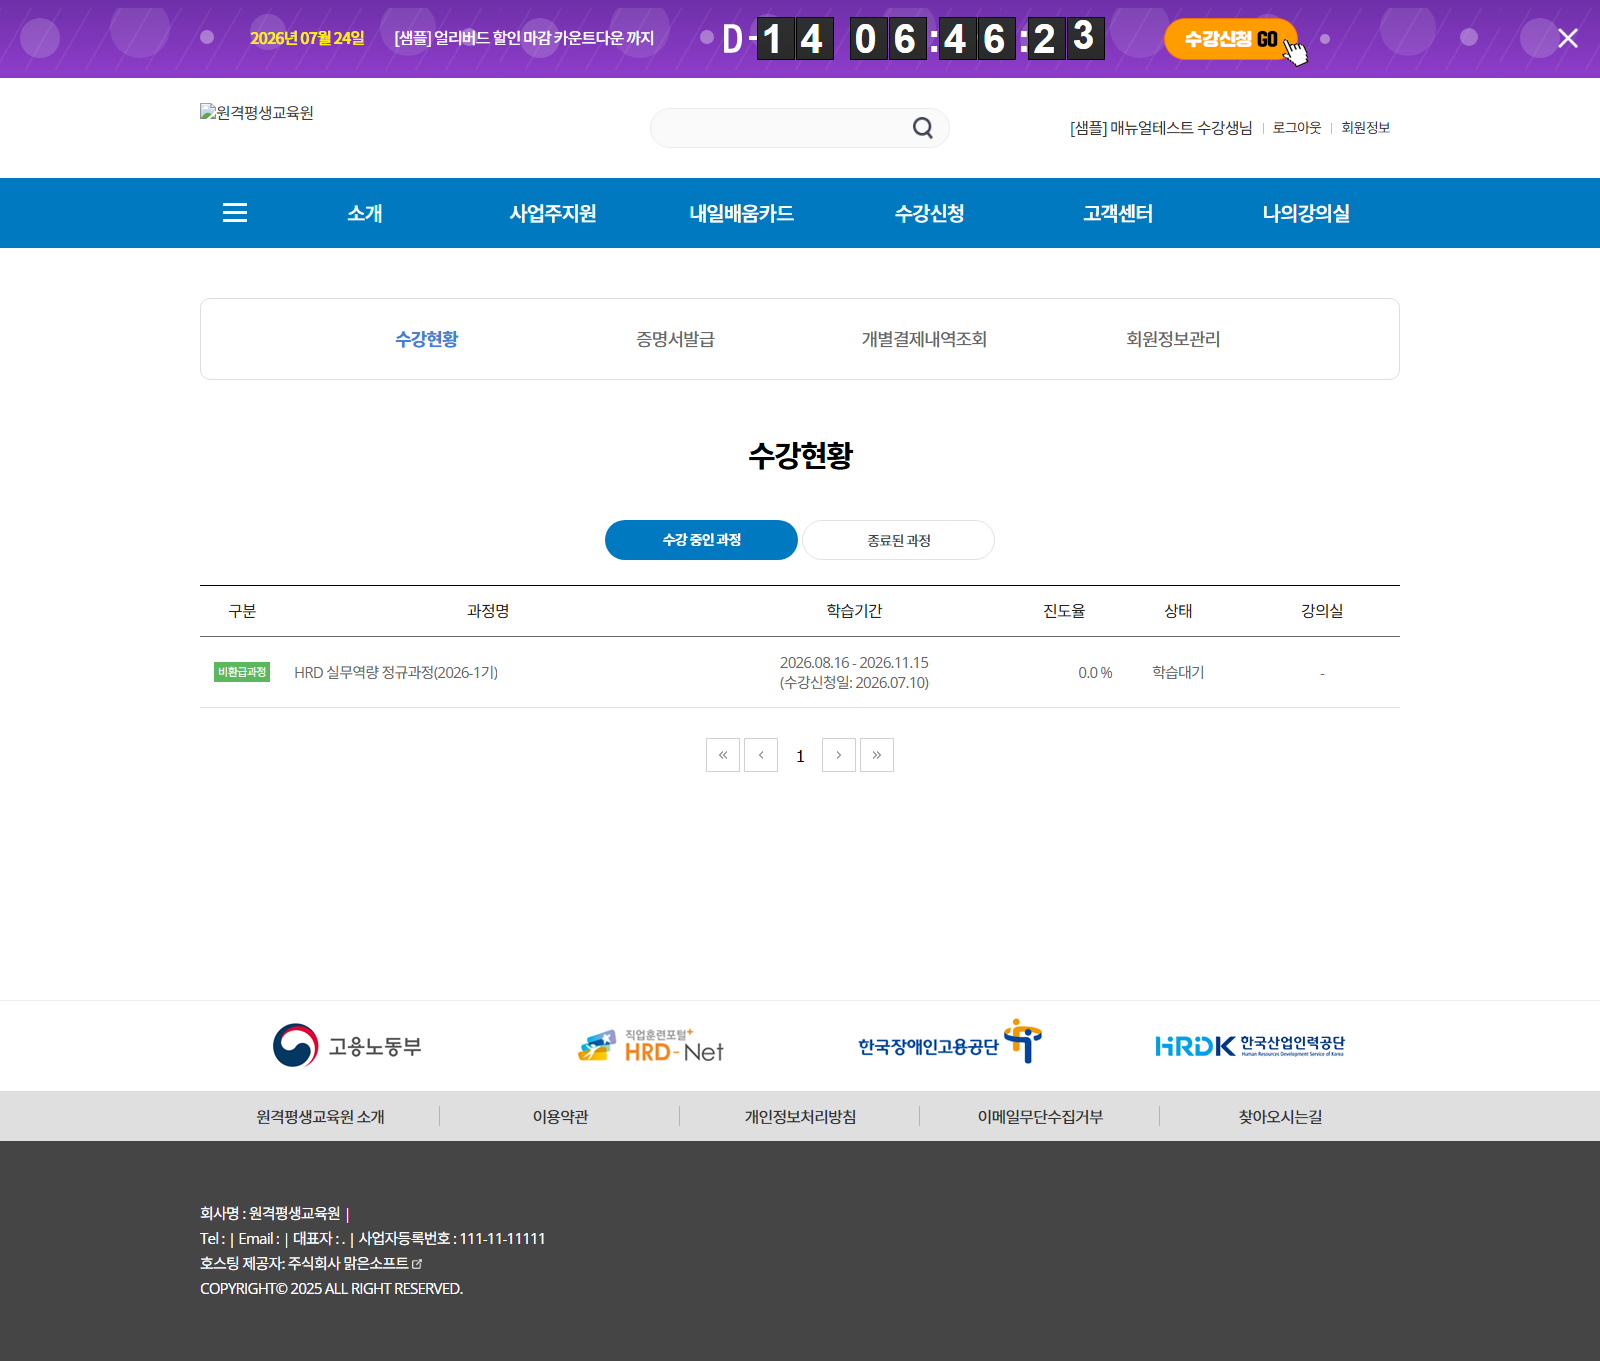Open 이용약관 footer link
Viewport: 1600px width, 1361px height.
pyautogui.click(x=560, y=1116)
